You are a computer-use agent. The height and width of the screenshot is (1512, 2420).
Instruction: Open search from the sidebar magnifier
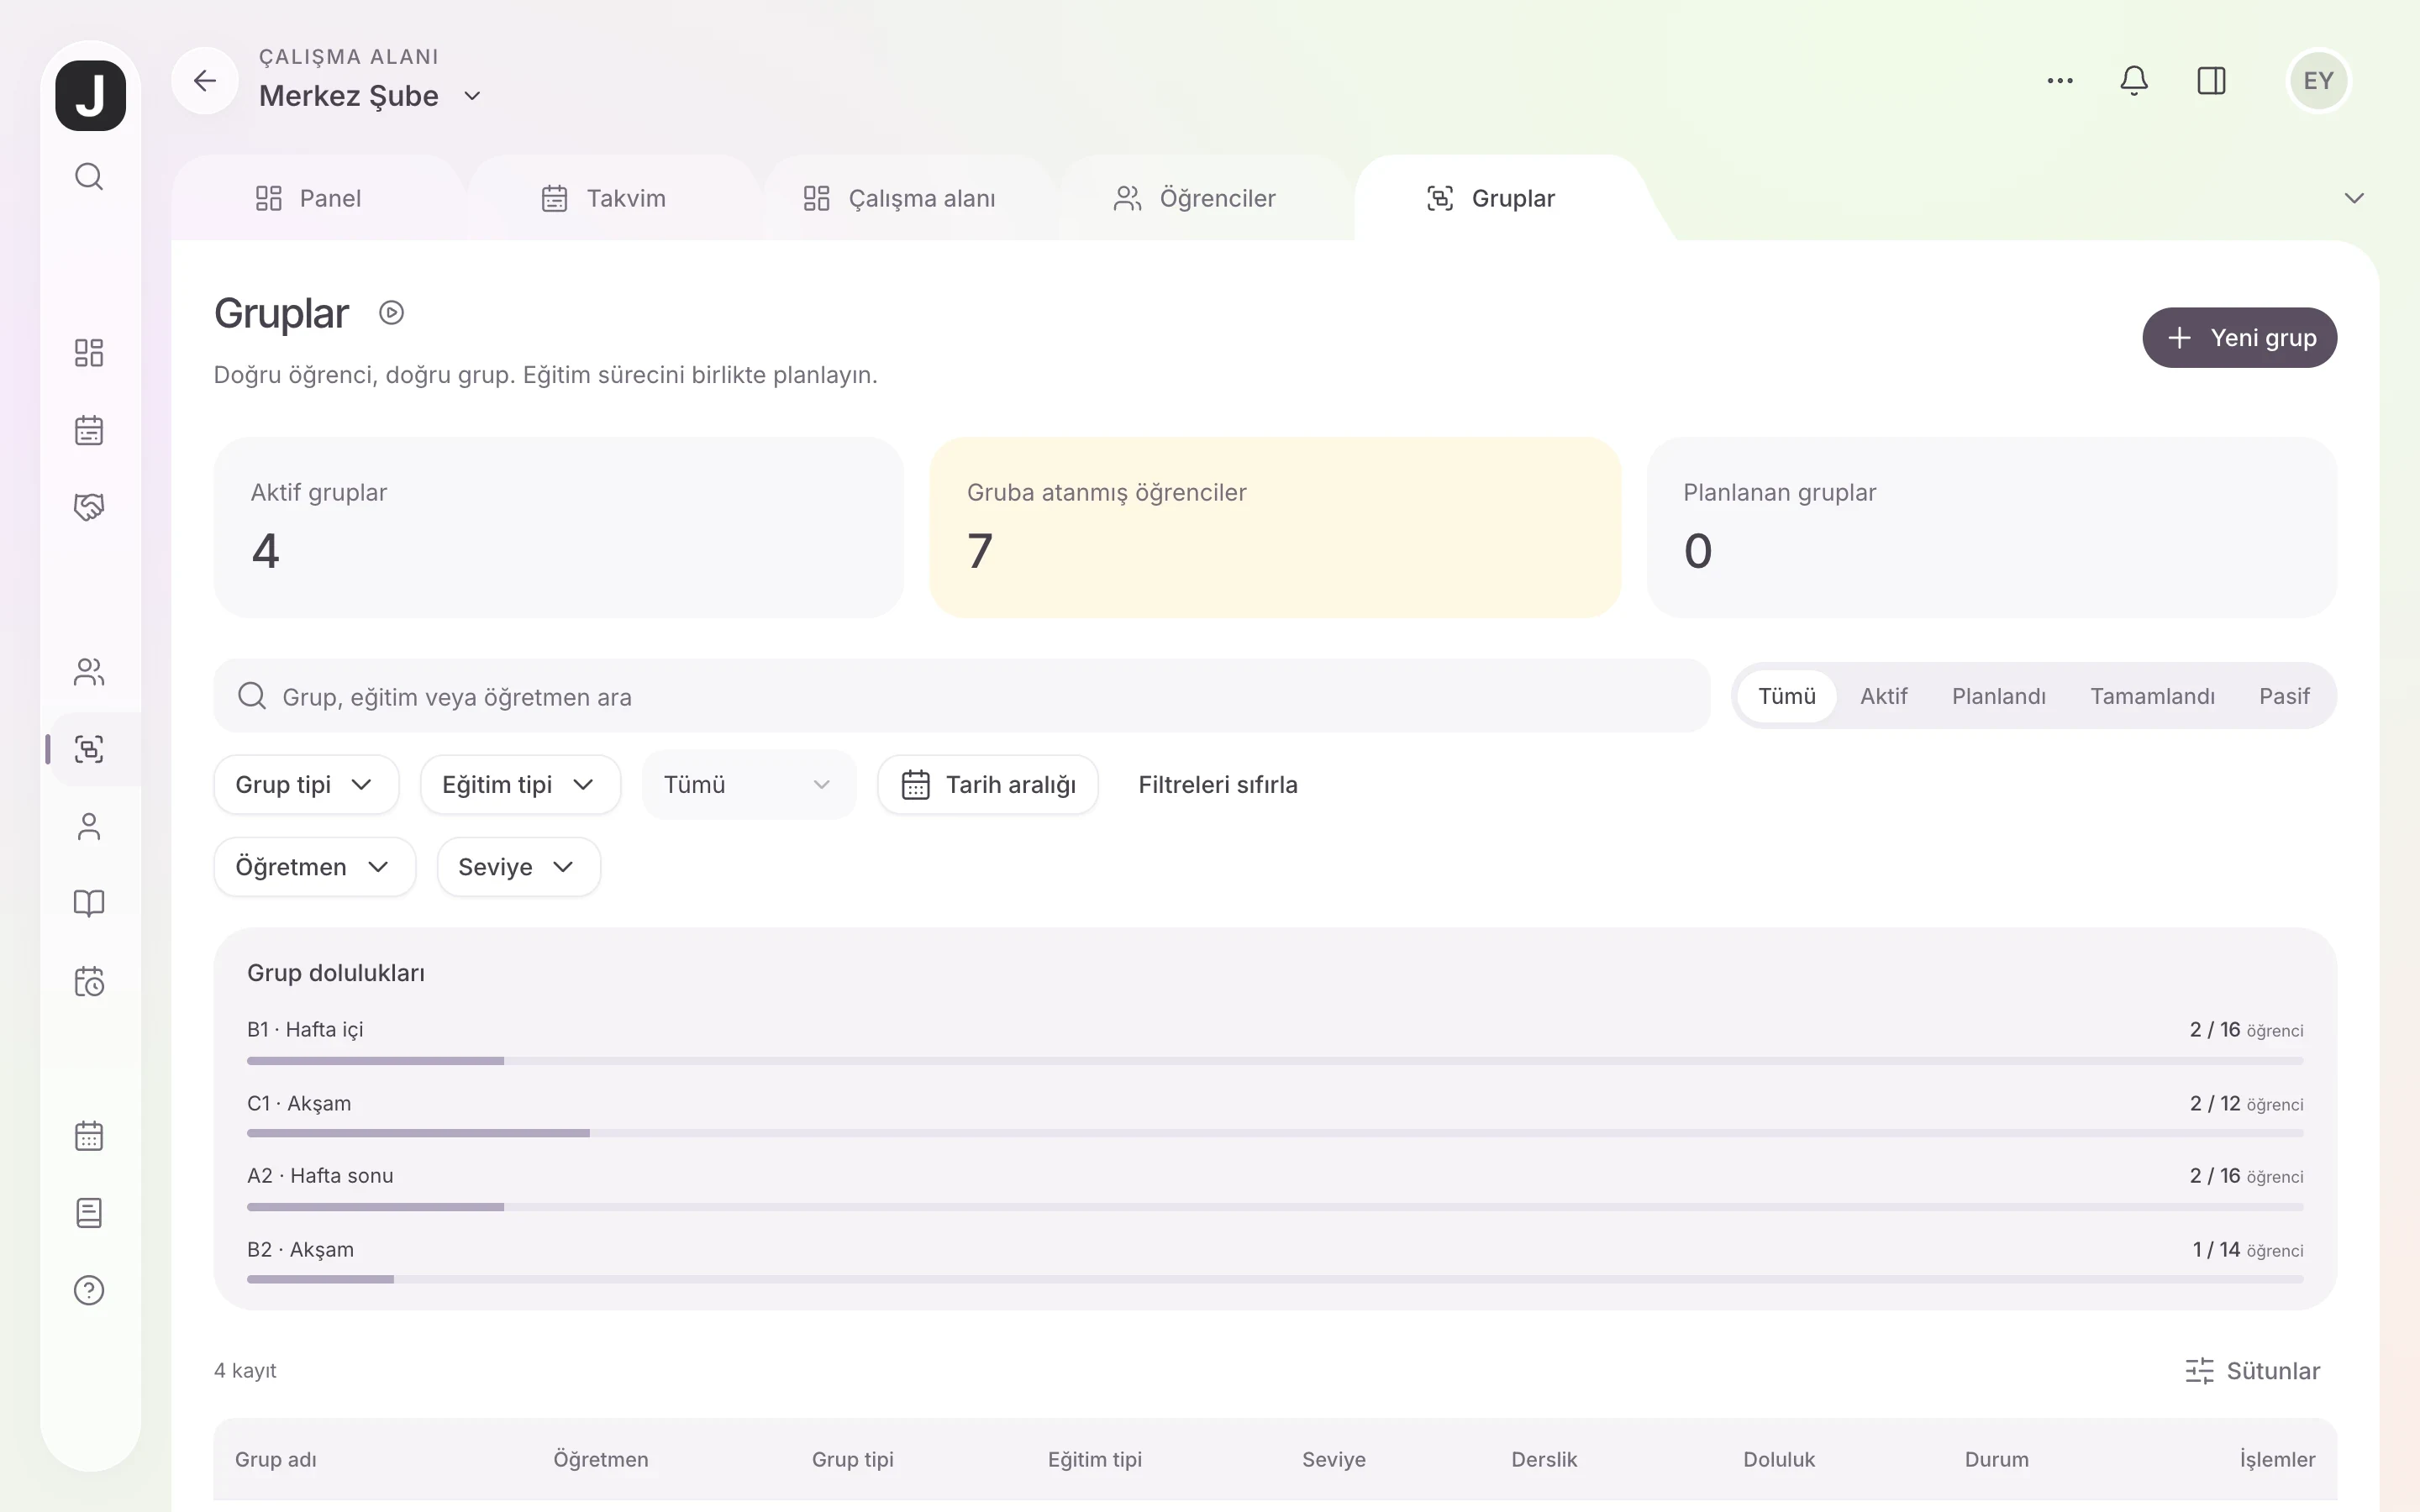[89, 176]
